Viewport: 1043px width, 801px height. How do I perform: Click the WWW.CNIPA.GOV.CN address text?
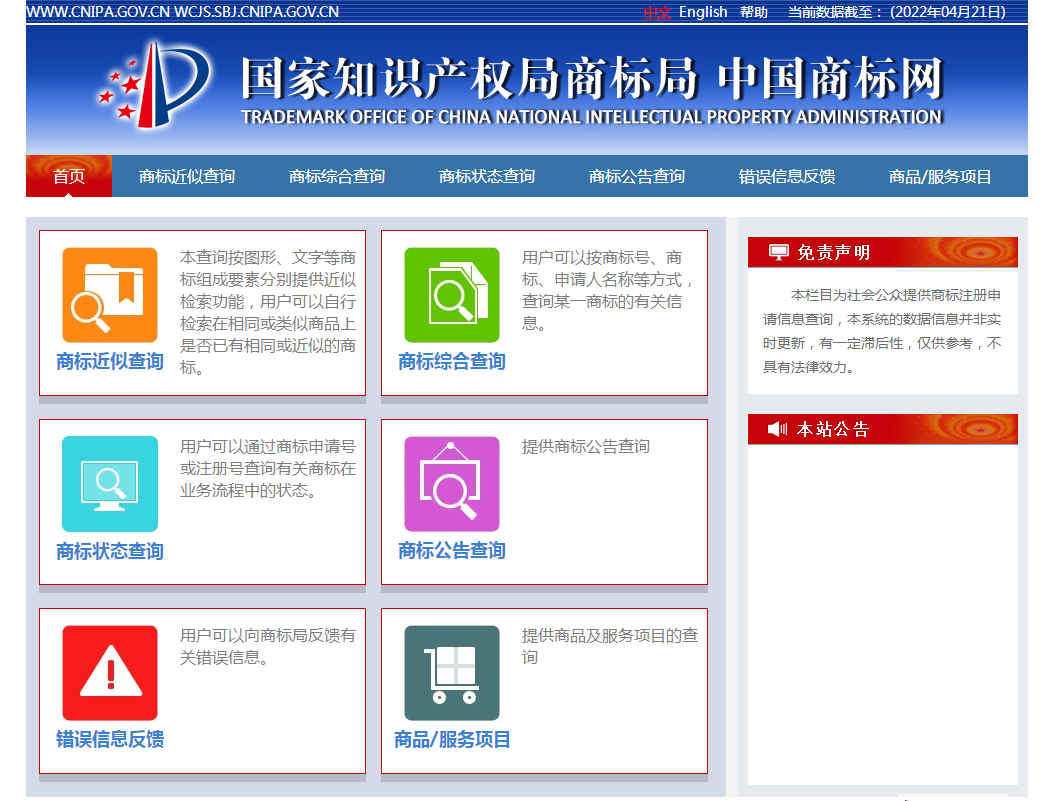[x=98, y=12]
